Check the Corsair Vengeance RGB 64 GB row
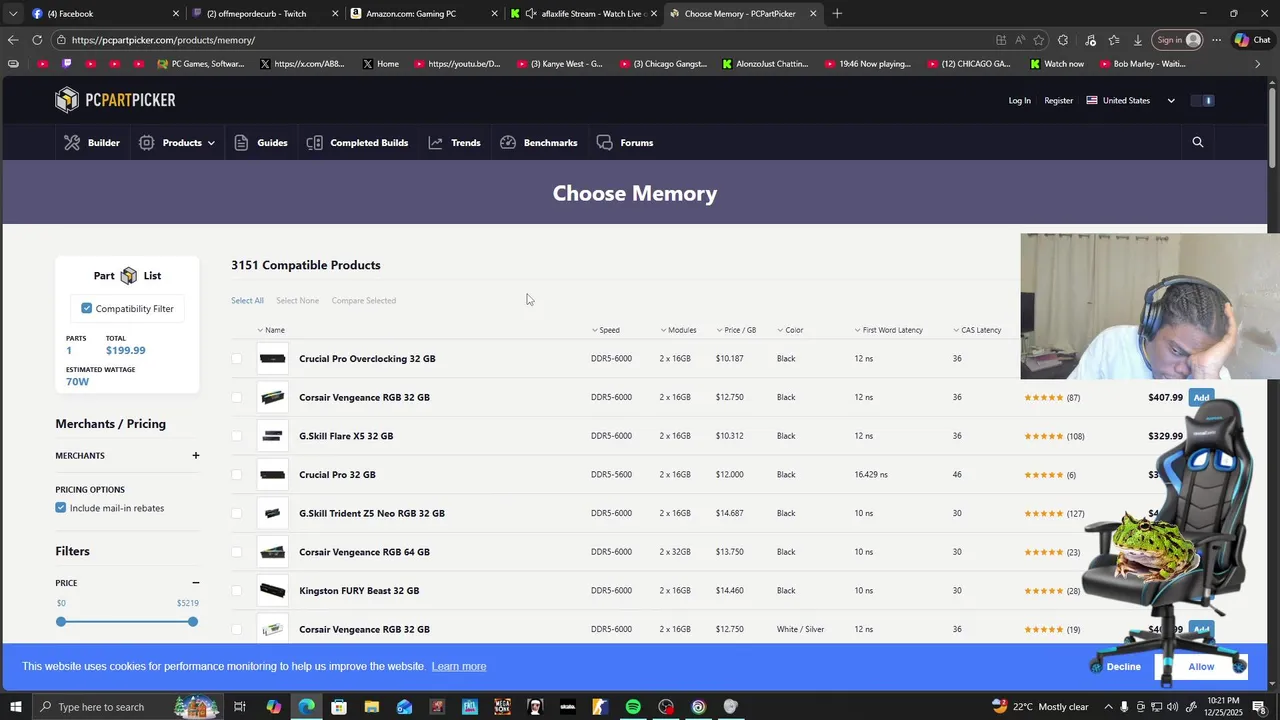This screenshot has height=720, width=1280. point(236,552)
